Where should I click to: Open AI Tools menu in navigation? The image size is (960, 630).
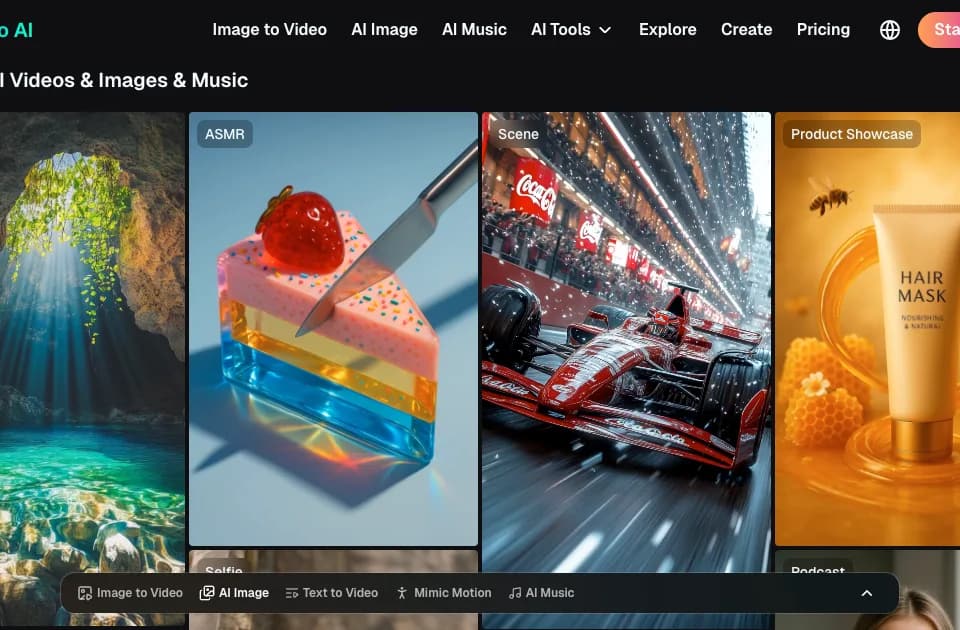click(571, 29)
